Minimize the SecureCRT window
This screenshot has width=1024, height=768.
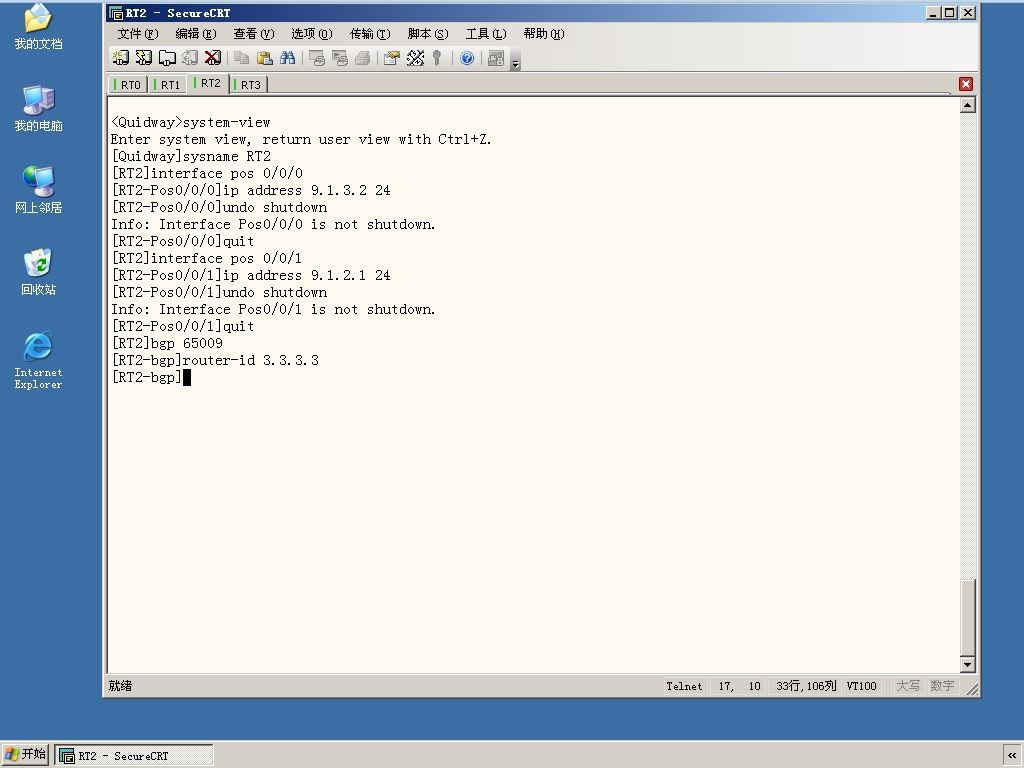(934, 13)
